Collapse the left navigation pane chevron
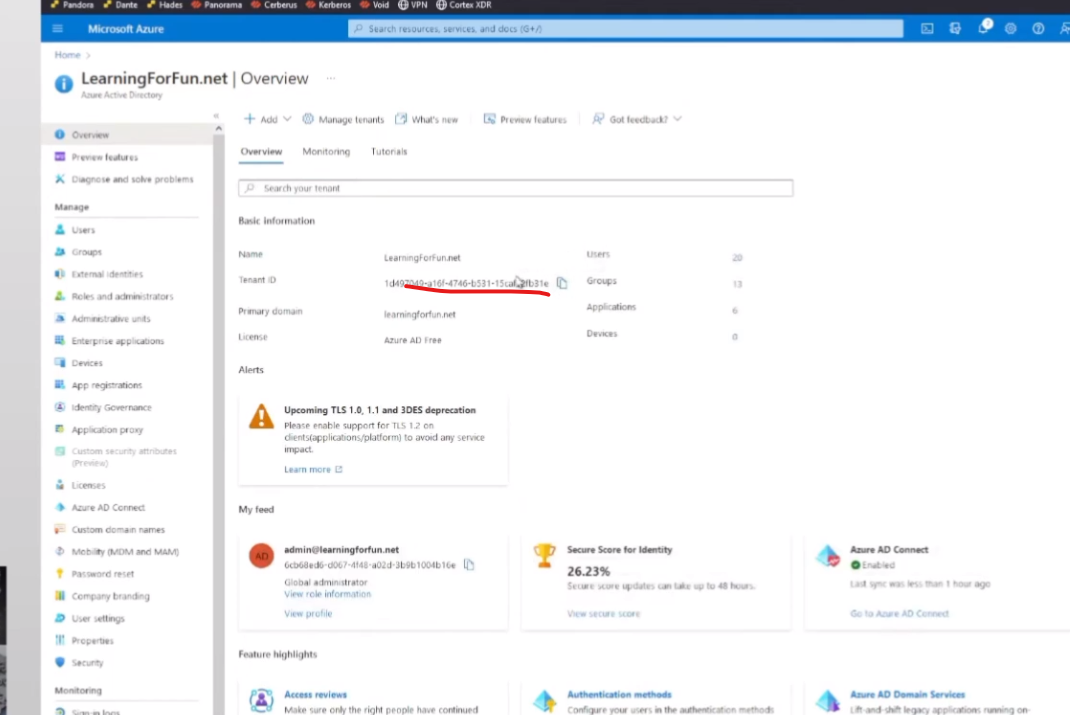This screenshot has height=715, width=1070. pyautogui.click(x=216, y=116)
